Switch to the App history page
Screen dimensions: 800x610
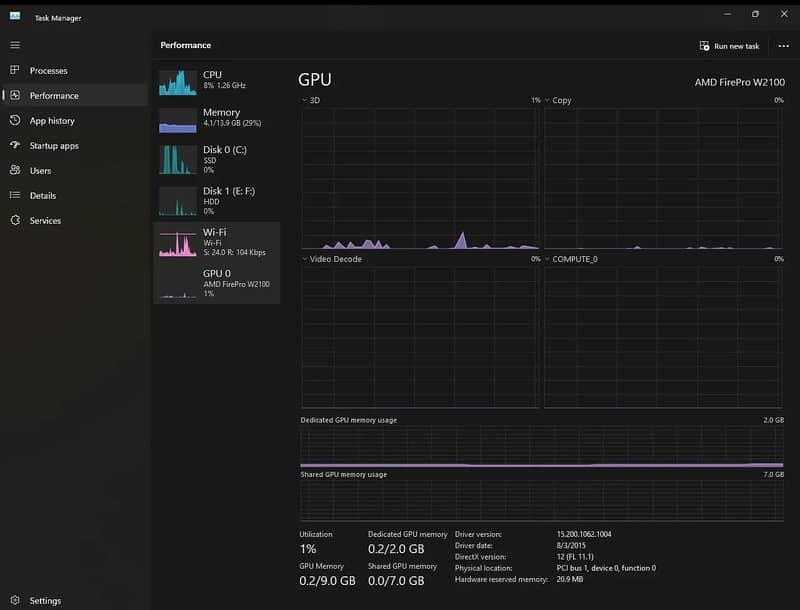[x=52, y=121]
